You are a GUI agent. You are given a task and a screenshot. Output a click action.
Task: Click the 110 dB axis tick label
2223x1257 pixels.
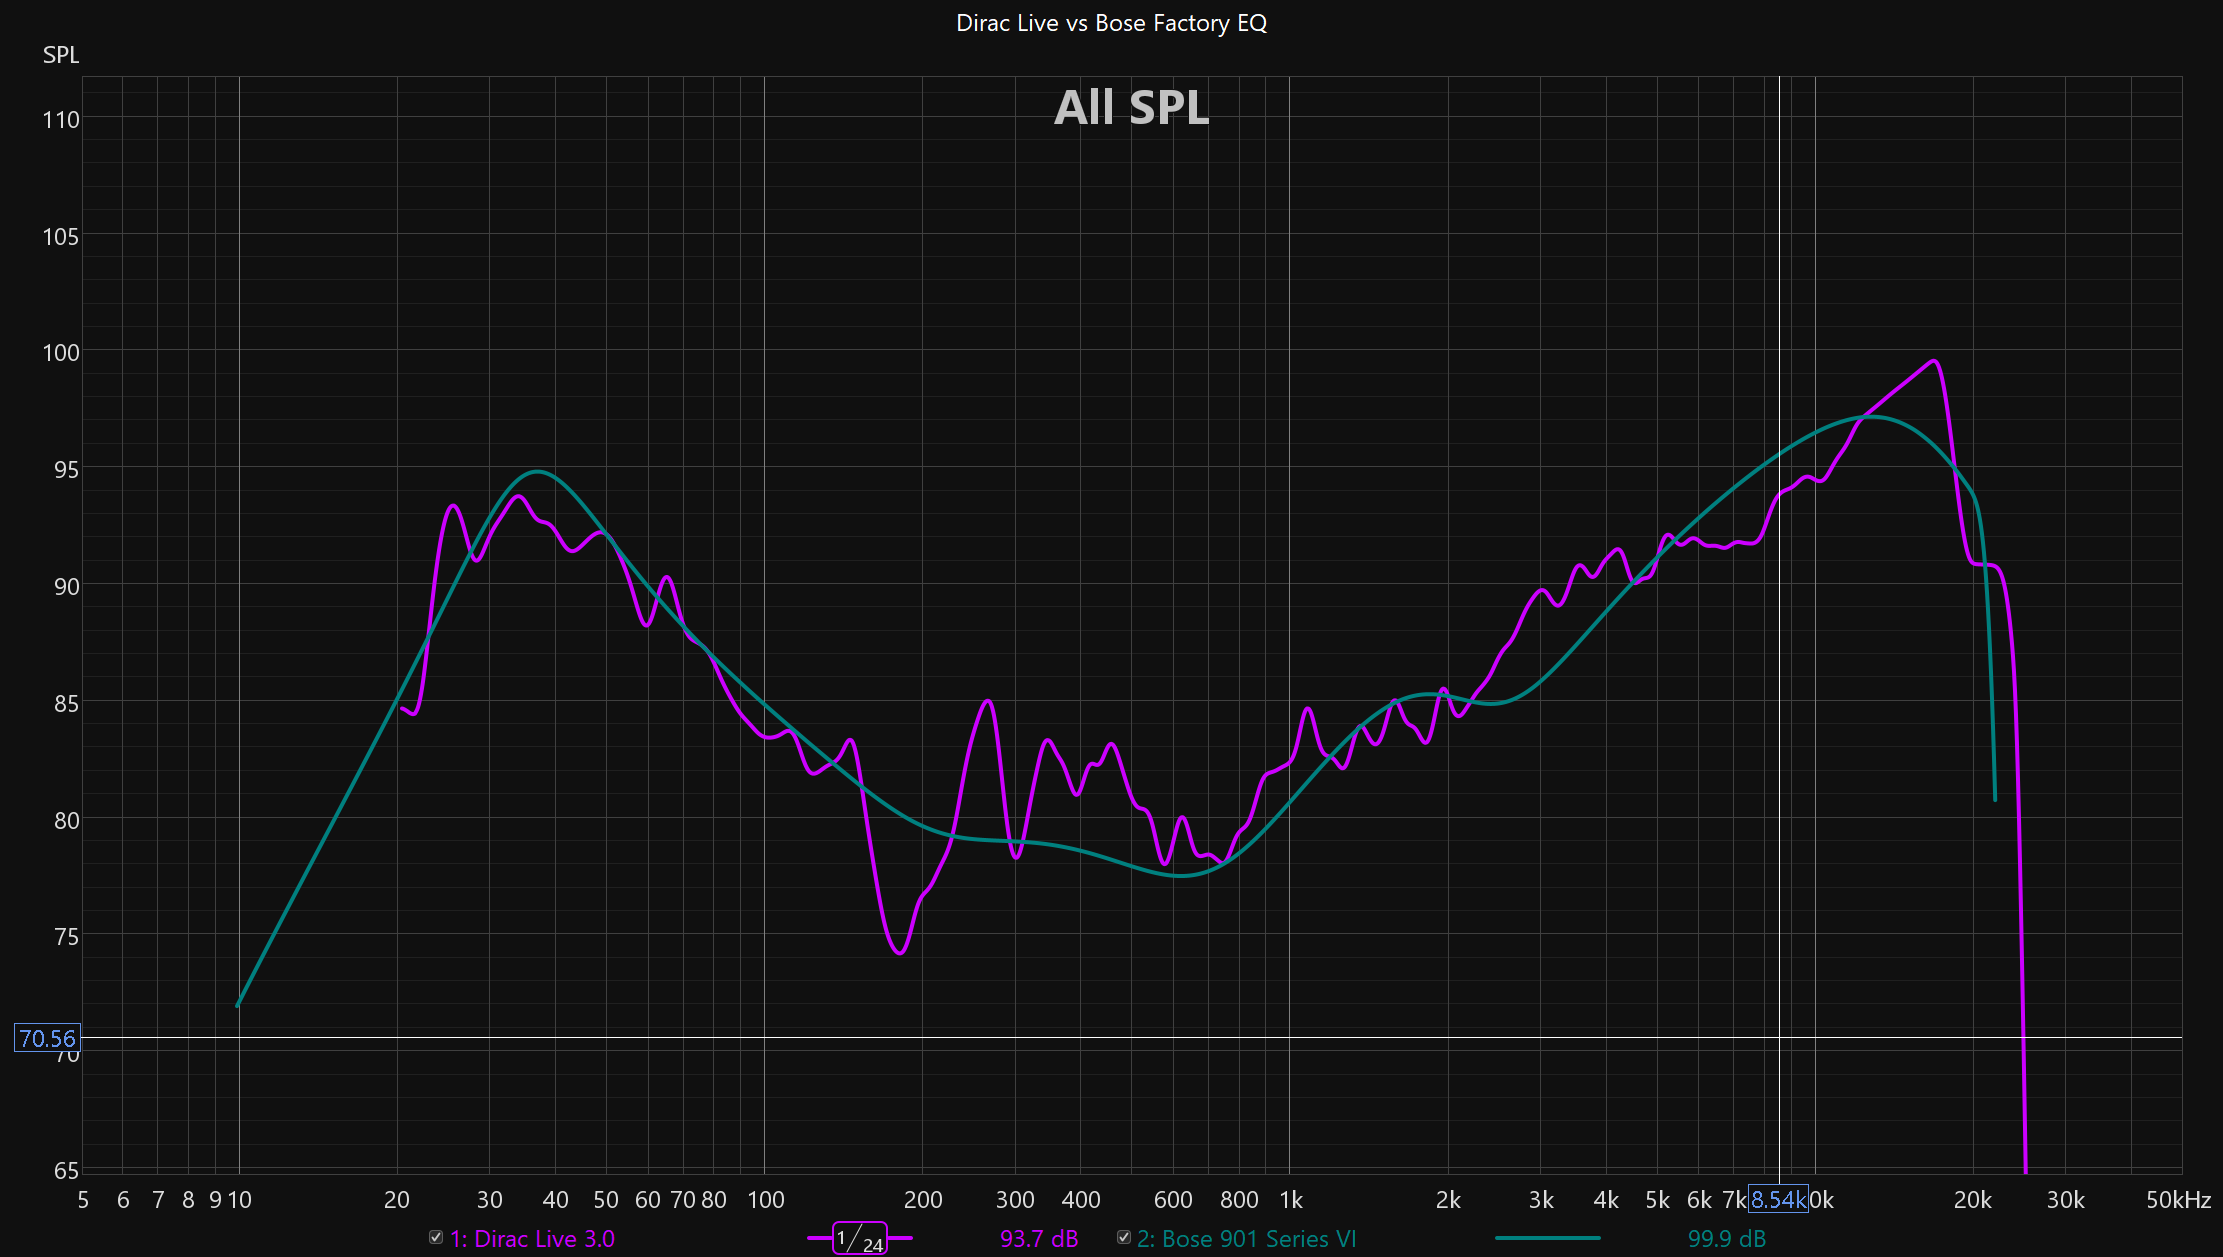tap(60, 120)
